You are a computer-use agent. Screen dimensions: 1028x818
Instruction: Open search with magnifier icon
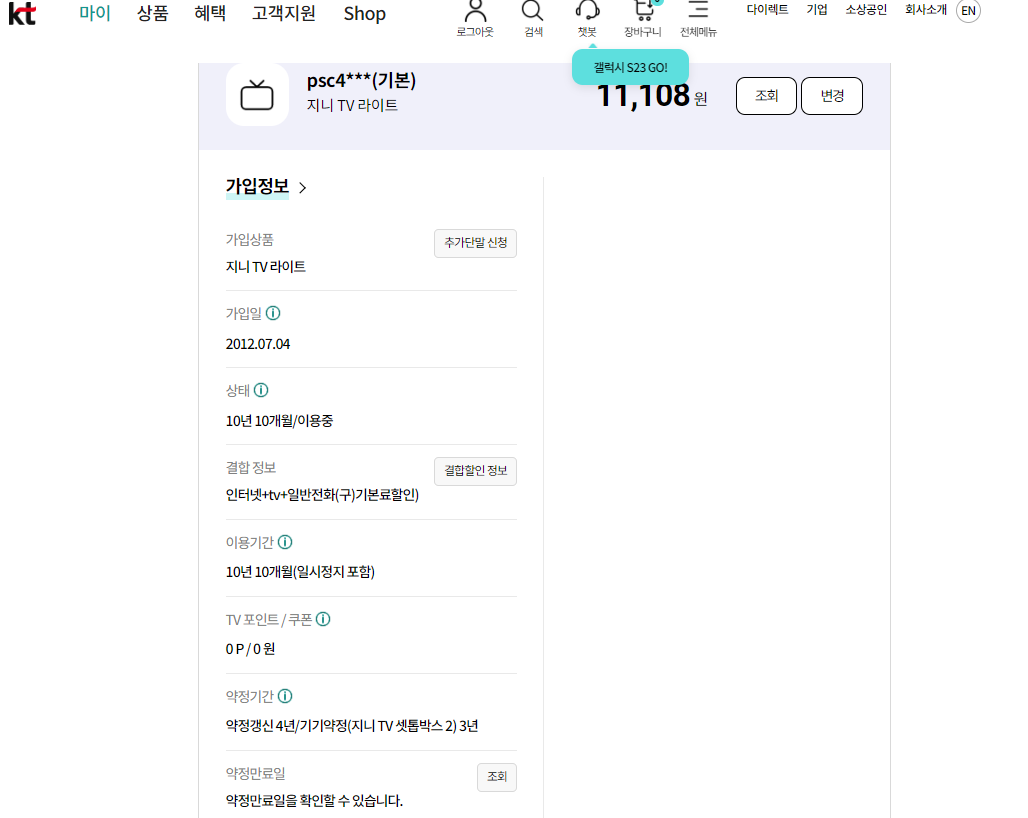tap(533, 11)
